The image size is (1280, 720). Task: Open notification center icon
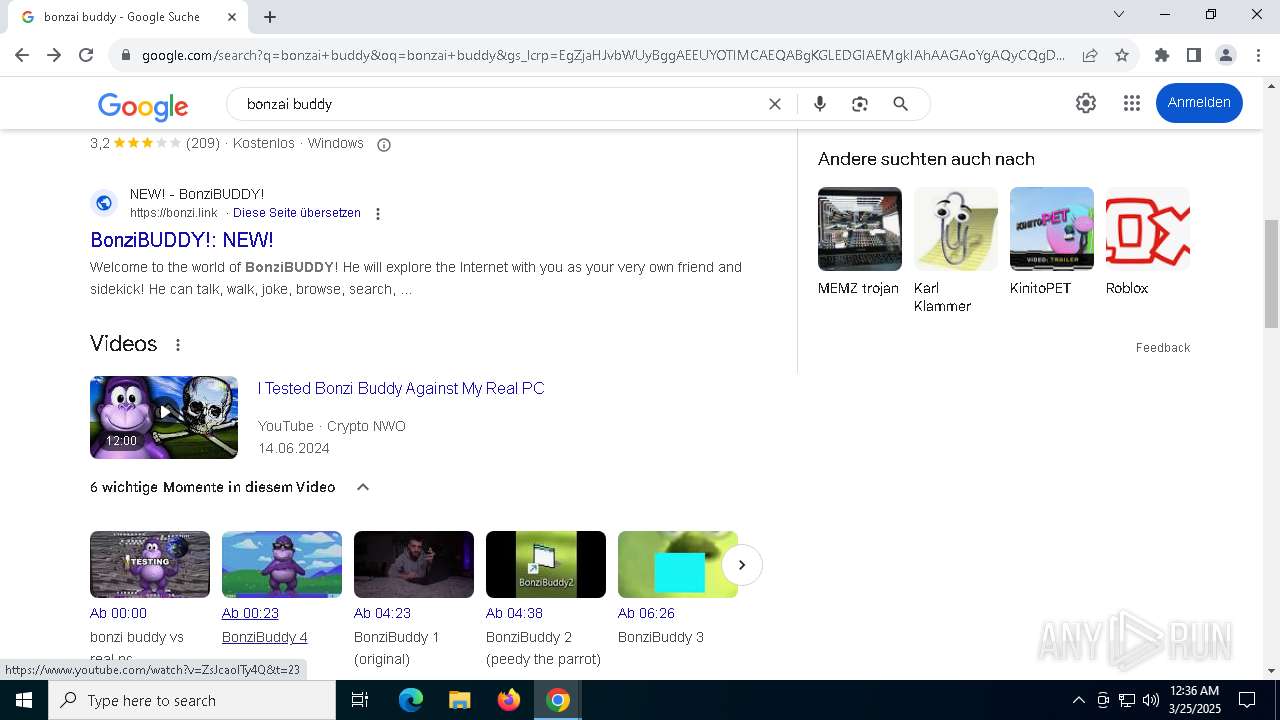coord(1247,700)
